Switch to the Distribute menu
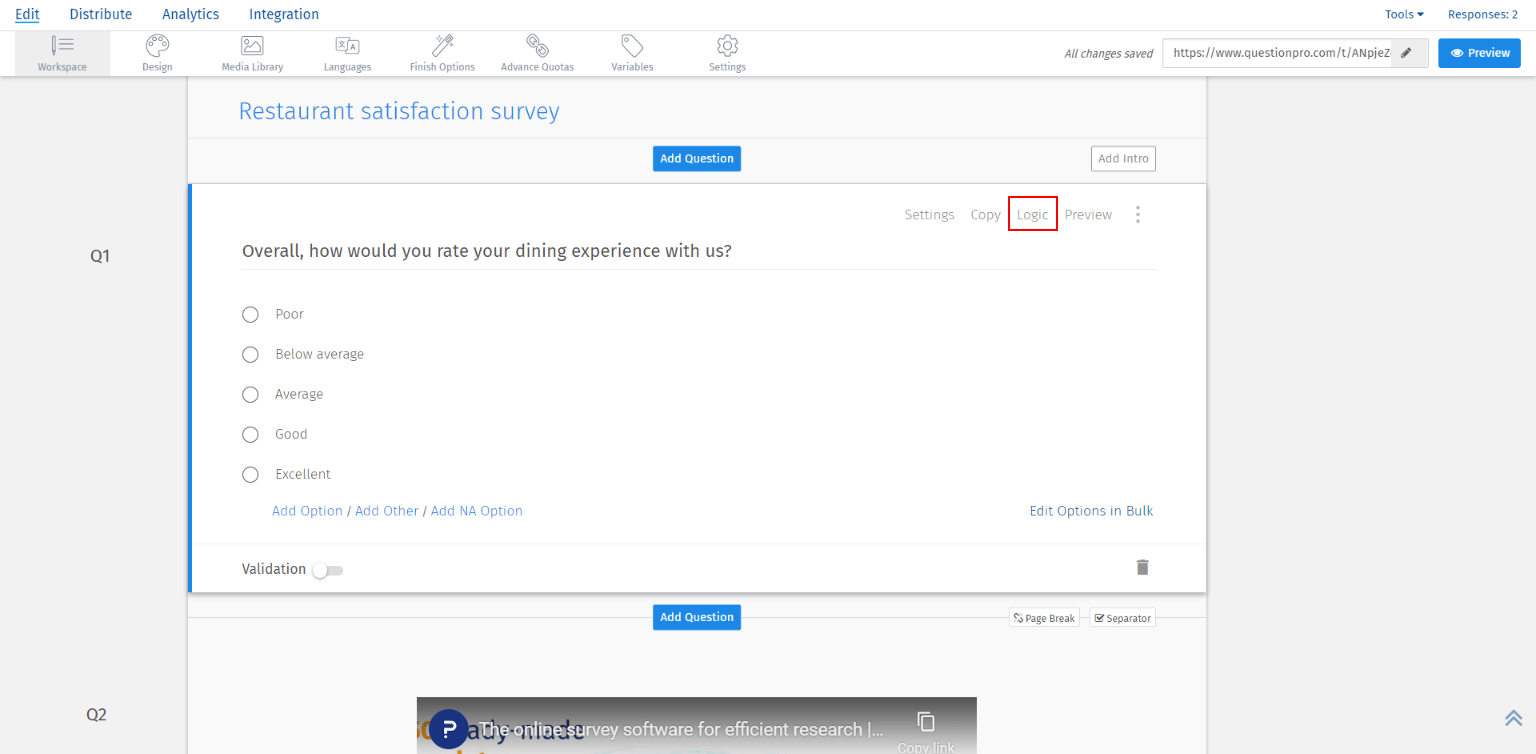Viewport: 1536px width, 754px height. tap(100, 14)
